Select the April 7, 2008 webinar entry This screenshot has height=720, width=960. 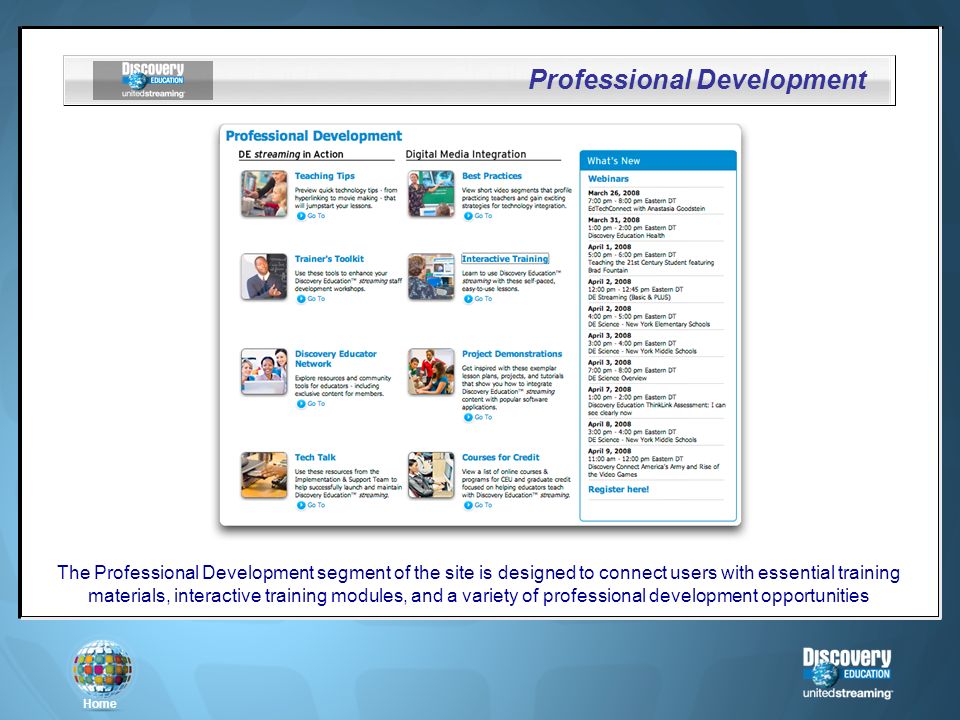[656, 401]
